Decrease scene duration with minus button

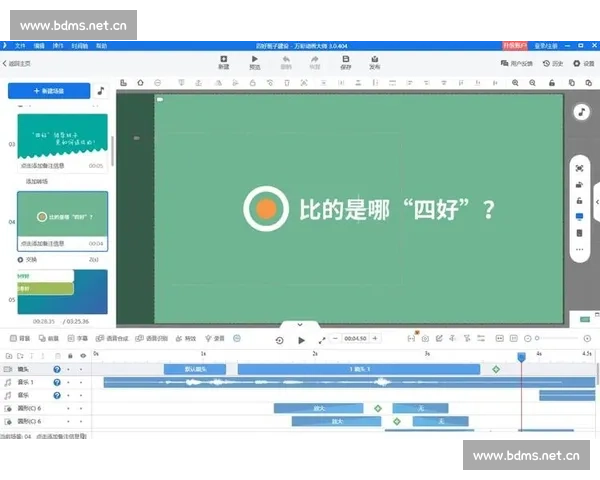pyautogui.click(x=335, y=338)
